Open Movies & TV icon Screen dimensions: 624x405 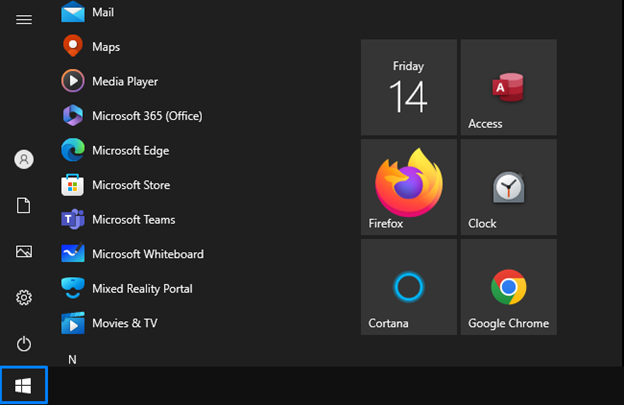(73, 323)
